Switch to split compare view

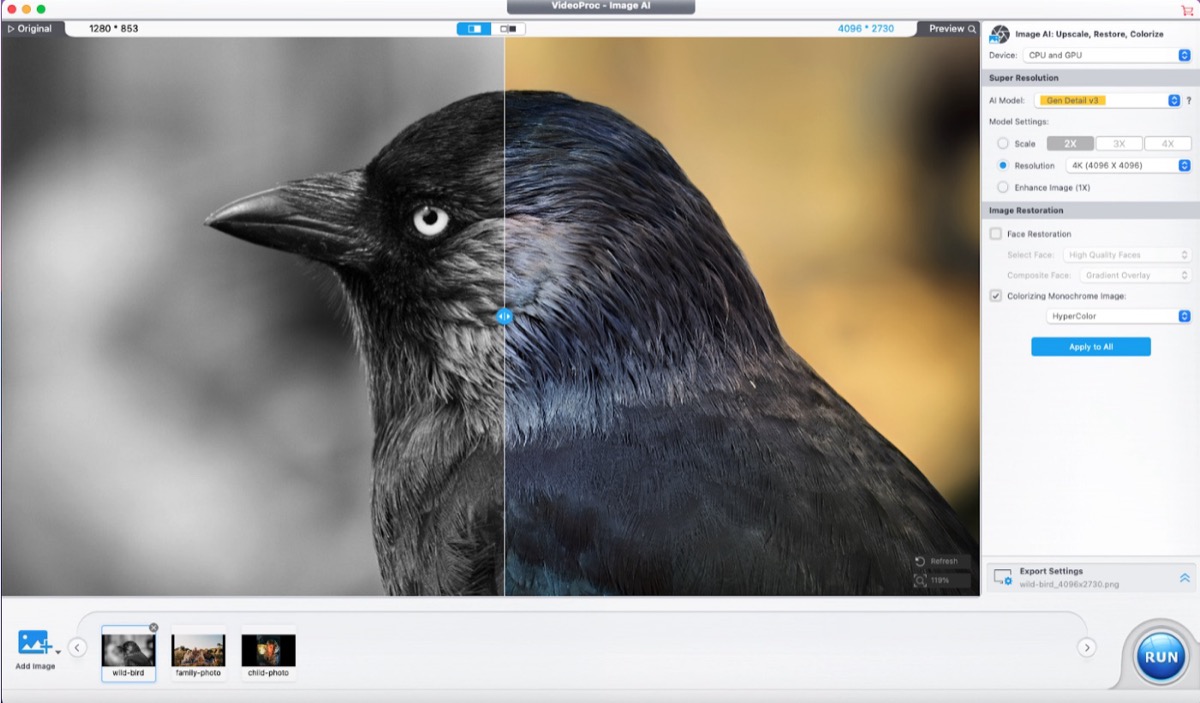[474, 29]
